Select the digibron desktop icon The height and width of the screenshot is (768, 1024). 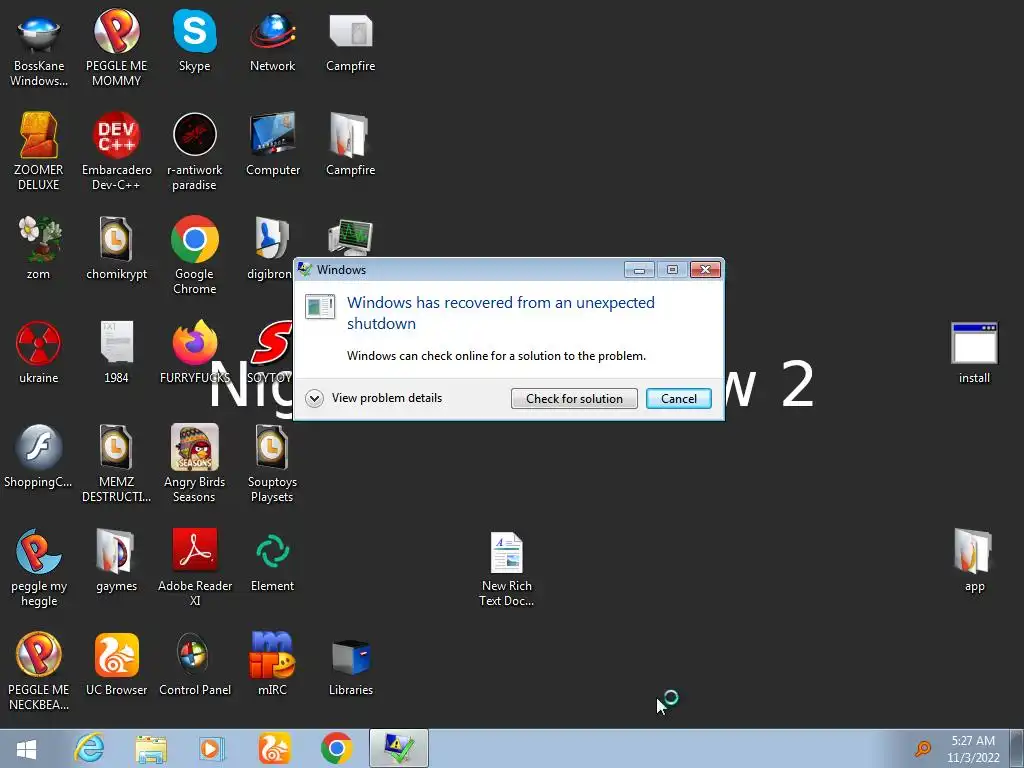[x=270, y=248]
